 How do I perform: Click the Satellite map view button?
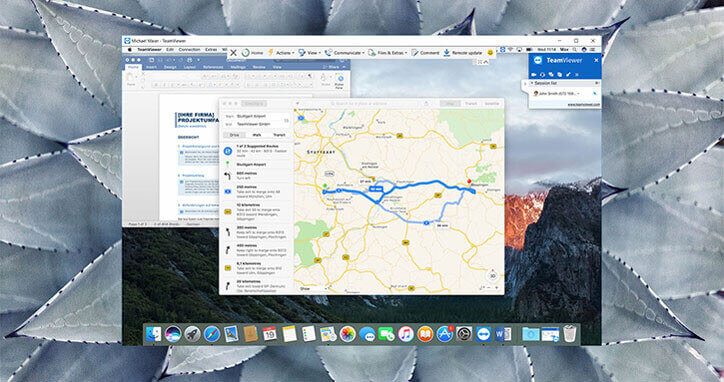[x=492, y=103]
